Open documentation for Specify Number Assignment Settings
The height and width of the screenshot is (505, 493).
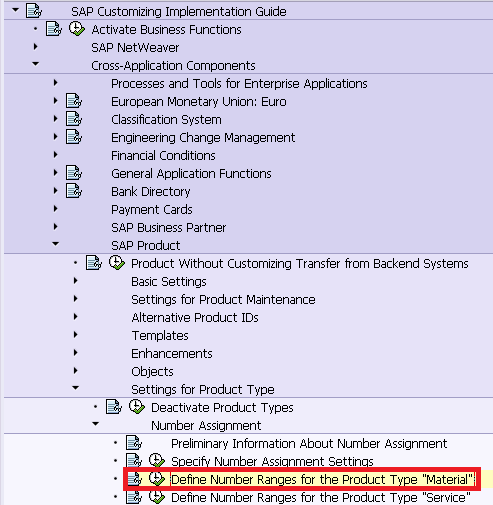(x=134, y=461)
